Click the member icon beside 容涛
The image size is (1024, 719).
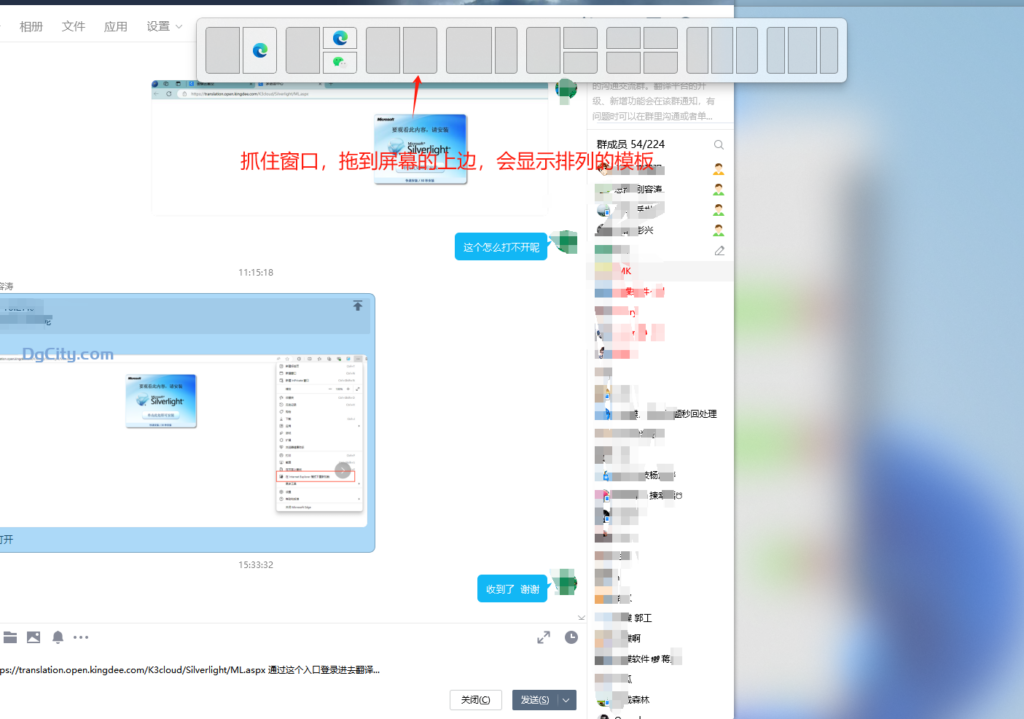click(718, 189)
